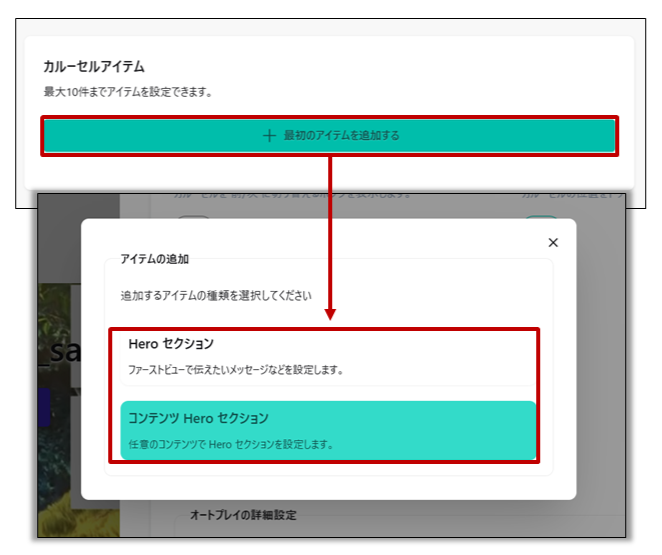Image resolution: width=662 pixels, height=555 pixels.
Task: Click the 任意のコンテンツで Hero セクション description
Action: pos(231,444)
